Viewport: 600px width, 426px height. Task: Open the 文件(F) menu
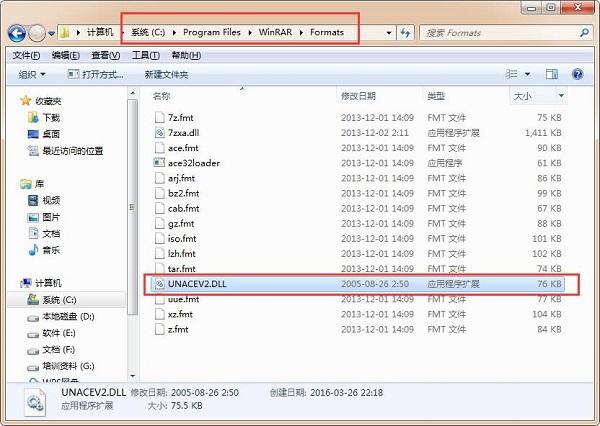point(26,55)
